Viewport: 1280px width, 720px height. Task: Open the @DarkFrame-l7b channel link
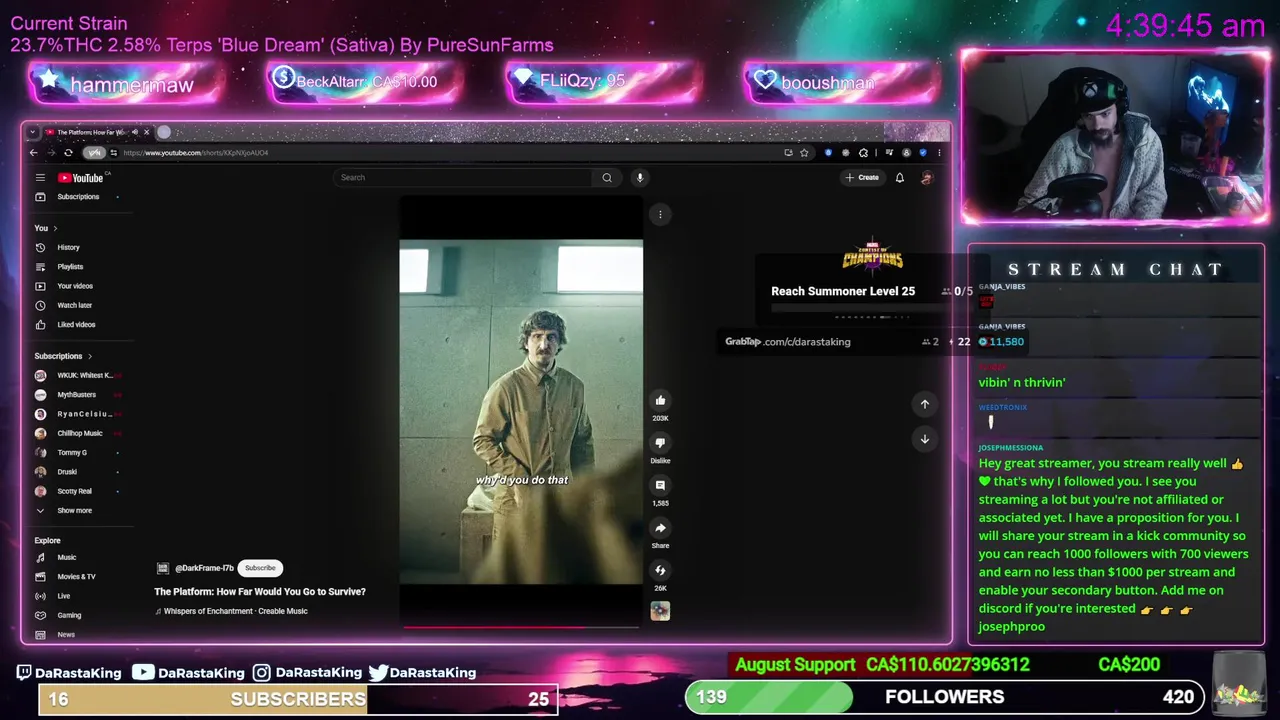[204, 568]
